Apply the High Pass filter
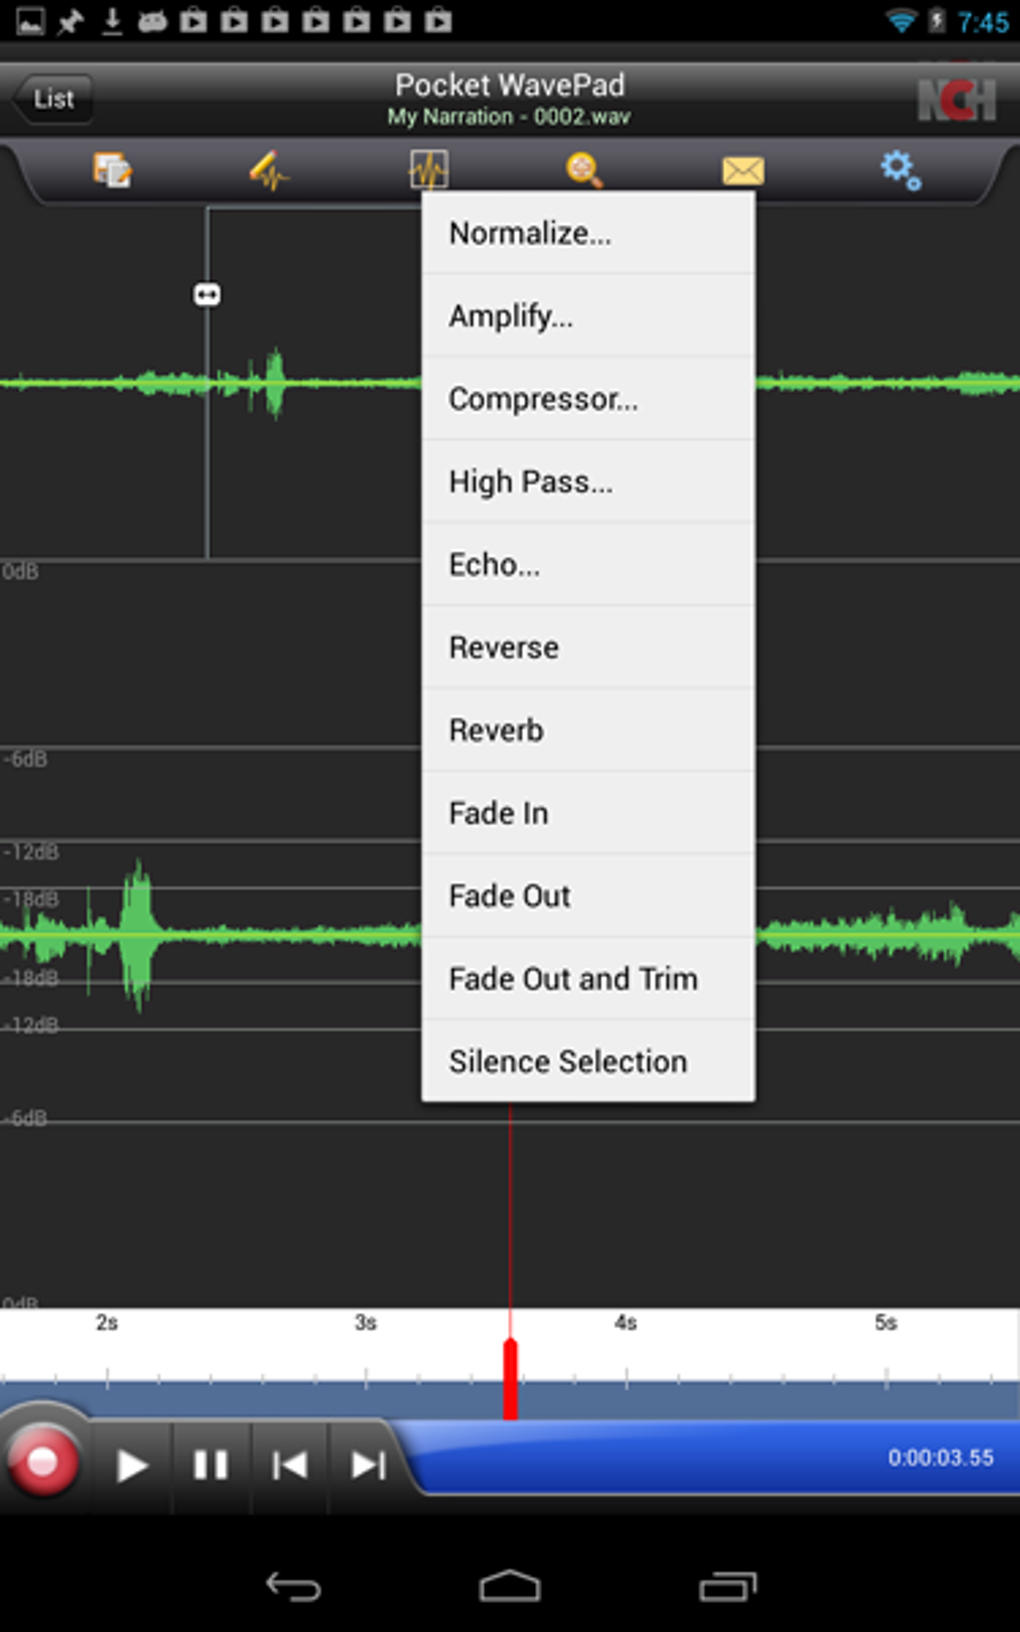 [588, 481]
